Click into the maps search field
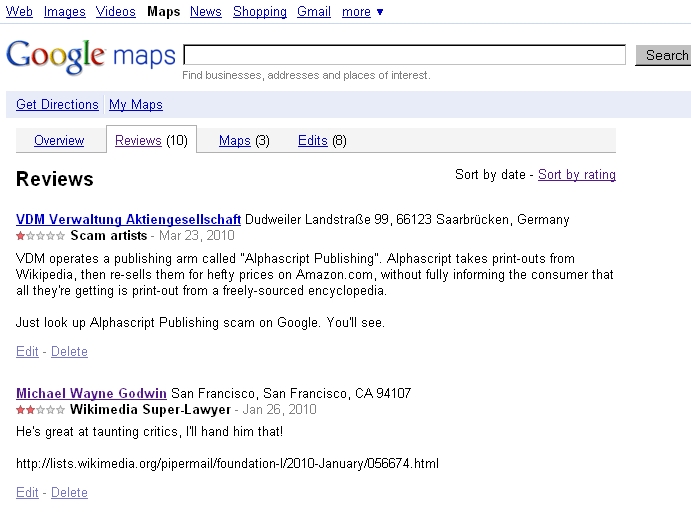691x514 pixels. tap(404, 55)
